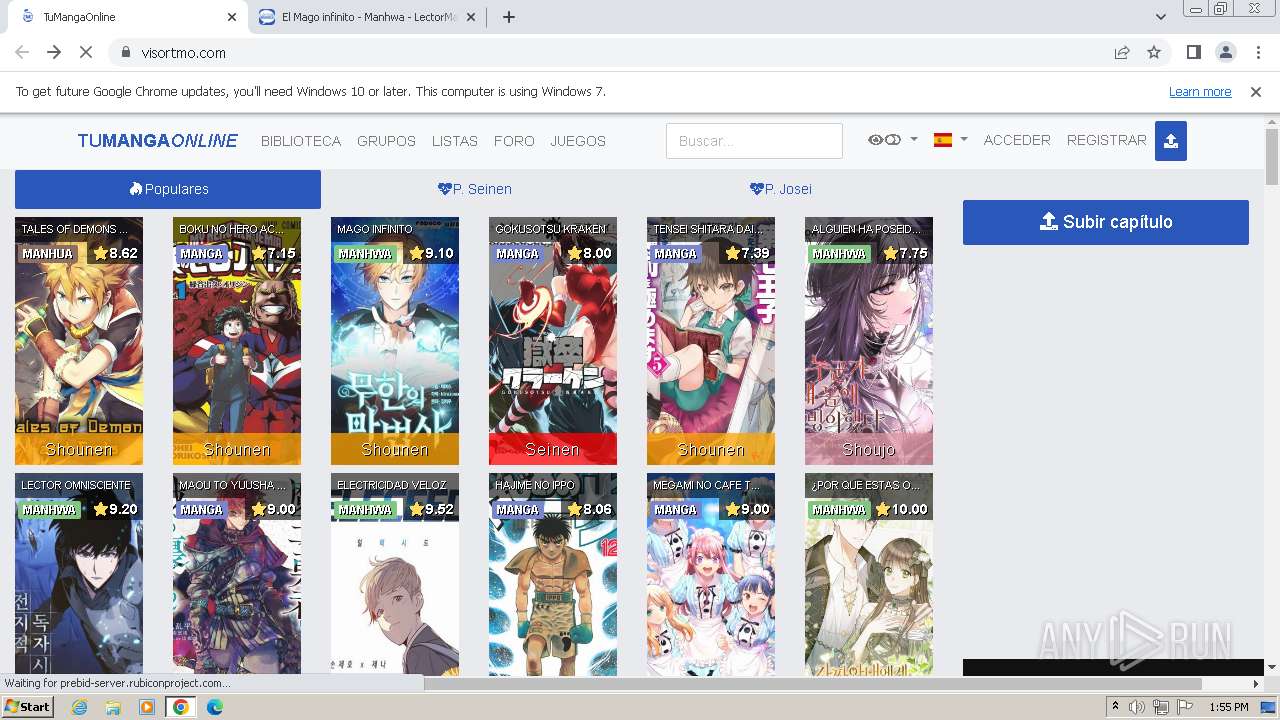
Task: Open the Listas menu
Action: point(455,141)
